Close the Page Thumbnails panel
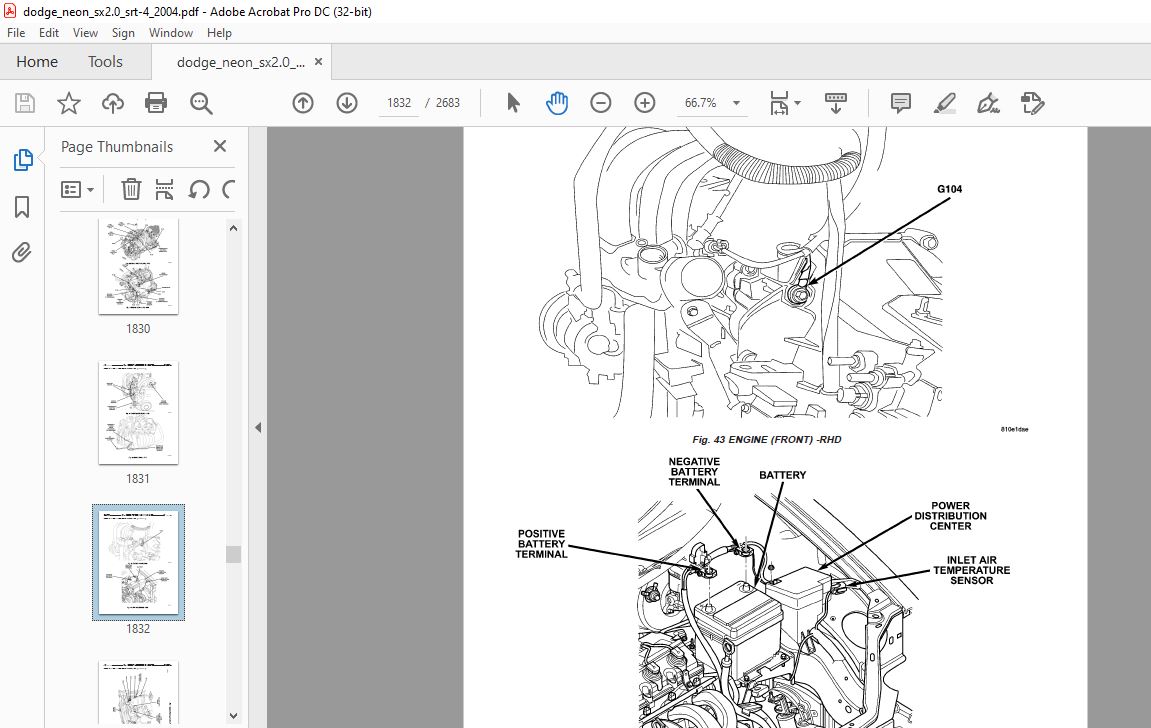 pos(219,146)
